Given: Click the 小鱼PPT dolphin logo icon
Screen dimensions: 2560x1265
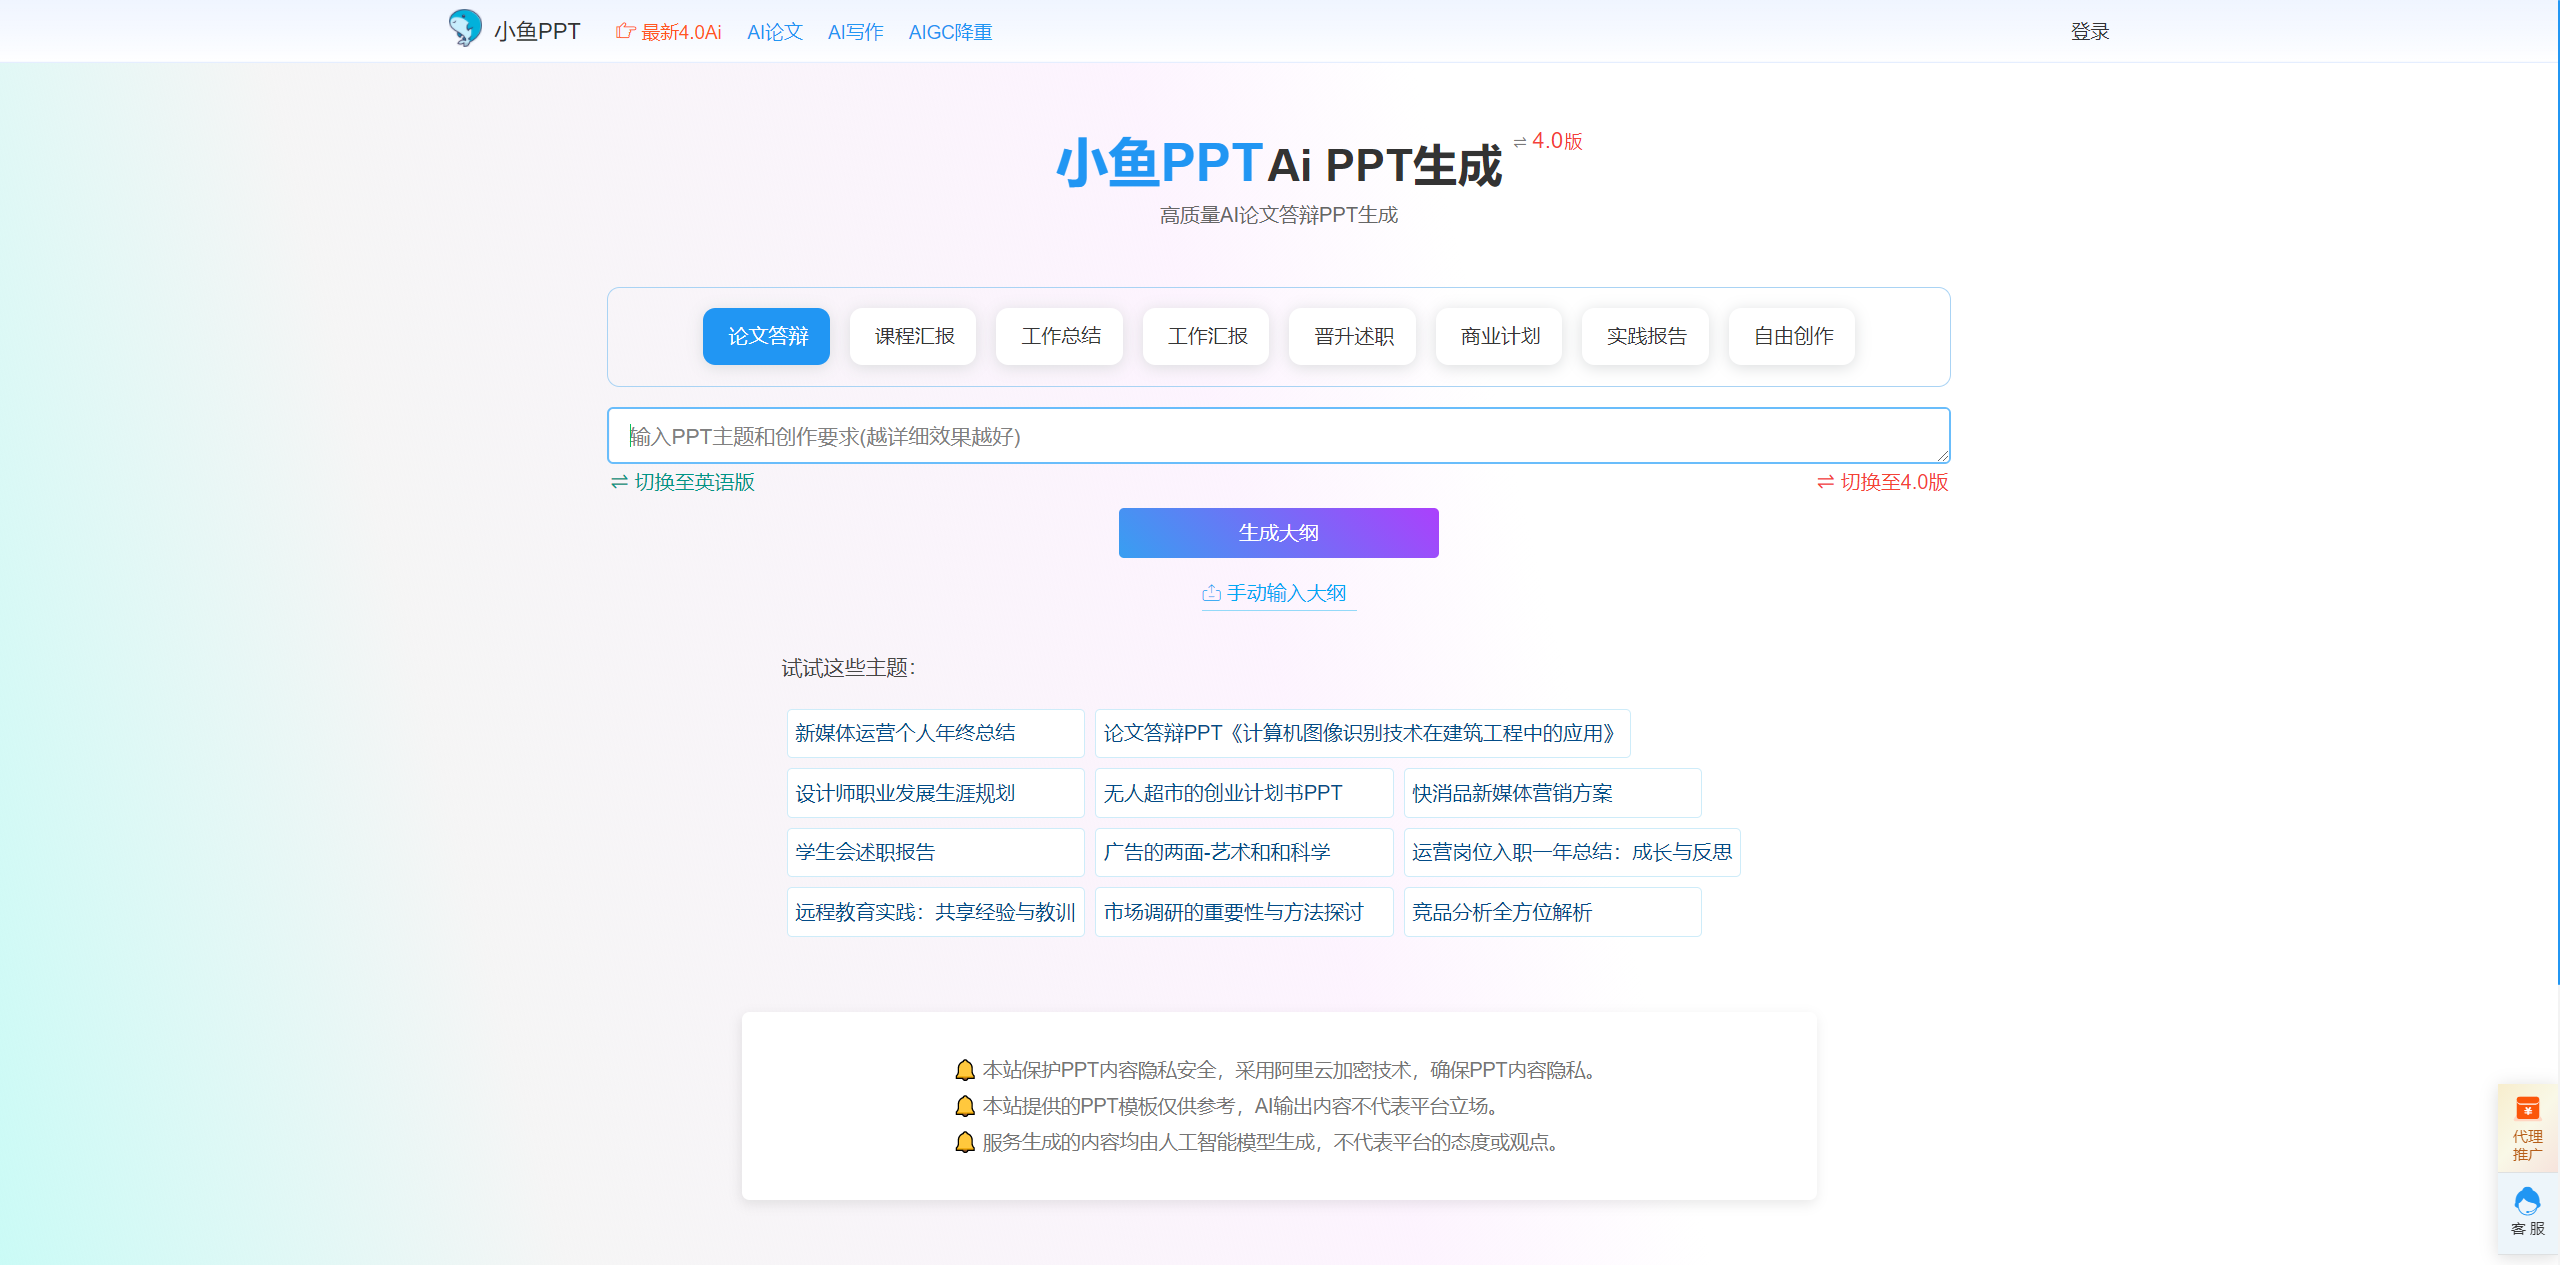Looking at the screenshot, I should (465, 28).
